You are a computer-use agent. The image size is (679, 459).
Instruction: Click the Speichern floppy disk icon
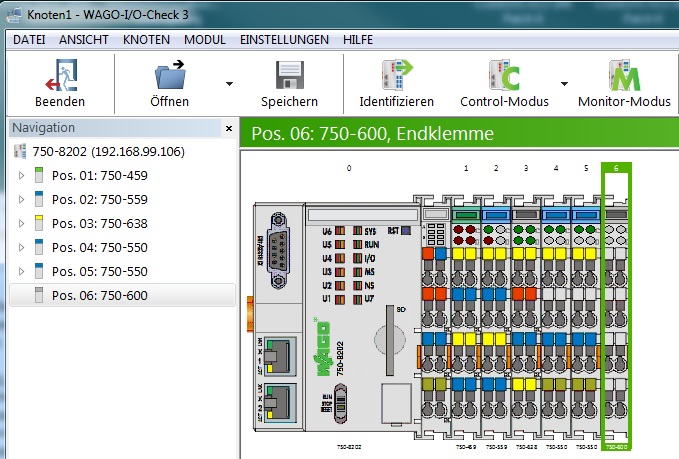tap(289, 76)
